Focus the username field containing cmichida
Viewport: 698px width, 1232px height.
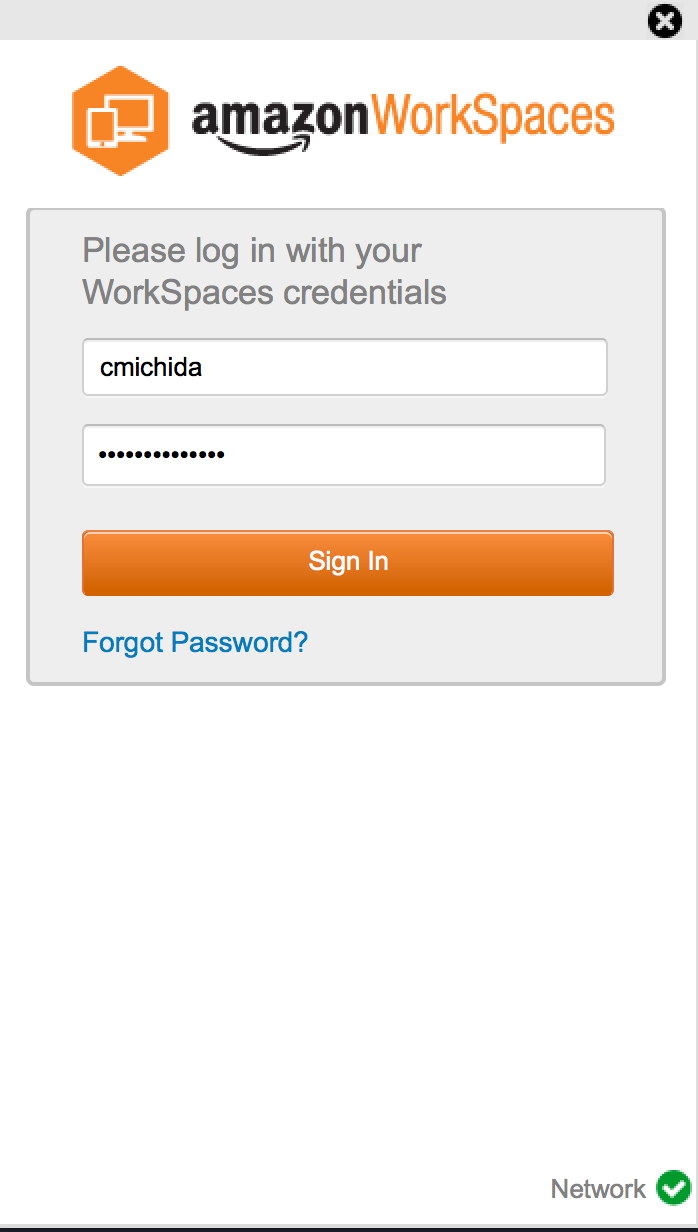click(x=344, y=367)
